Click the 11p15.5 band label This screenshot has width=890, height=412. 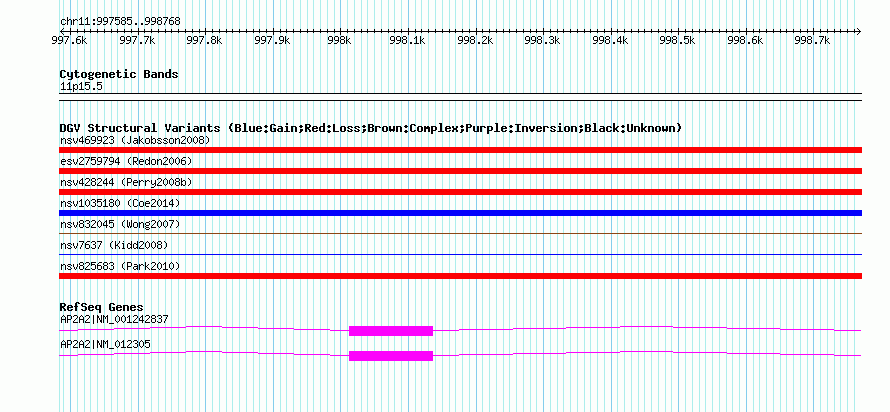point(82,87)
